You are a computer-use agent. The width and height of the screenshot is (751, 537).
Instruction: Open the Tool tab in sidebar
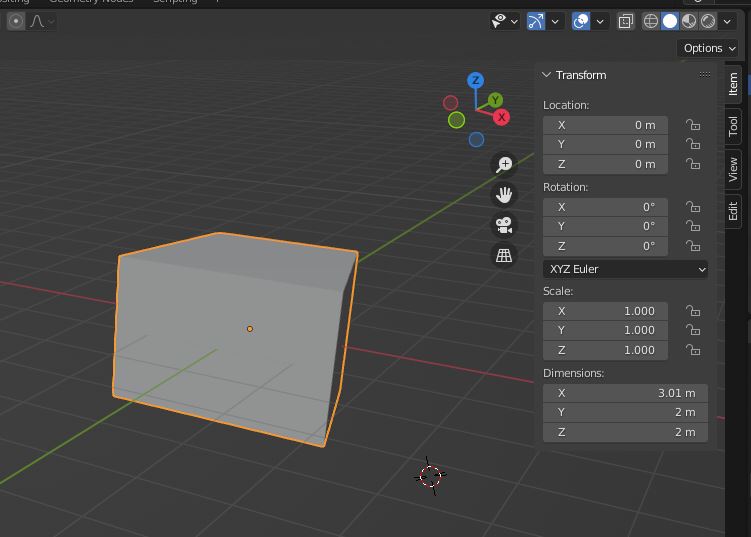[x=733, y=125]
